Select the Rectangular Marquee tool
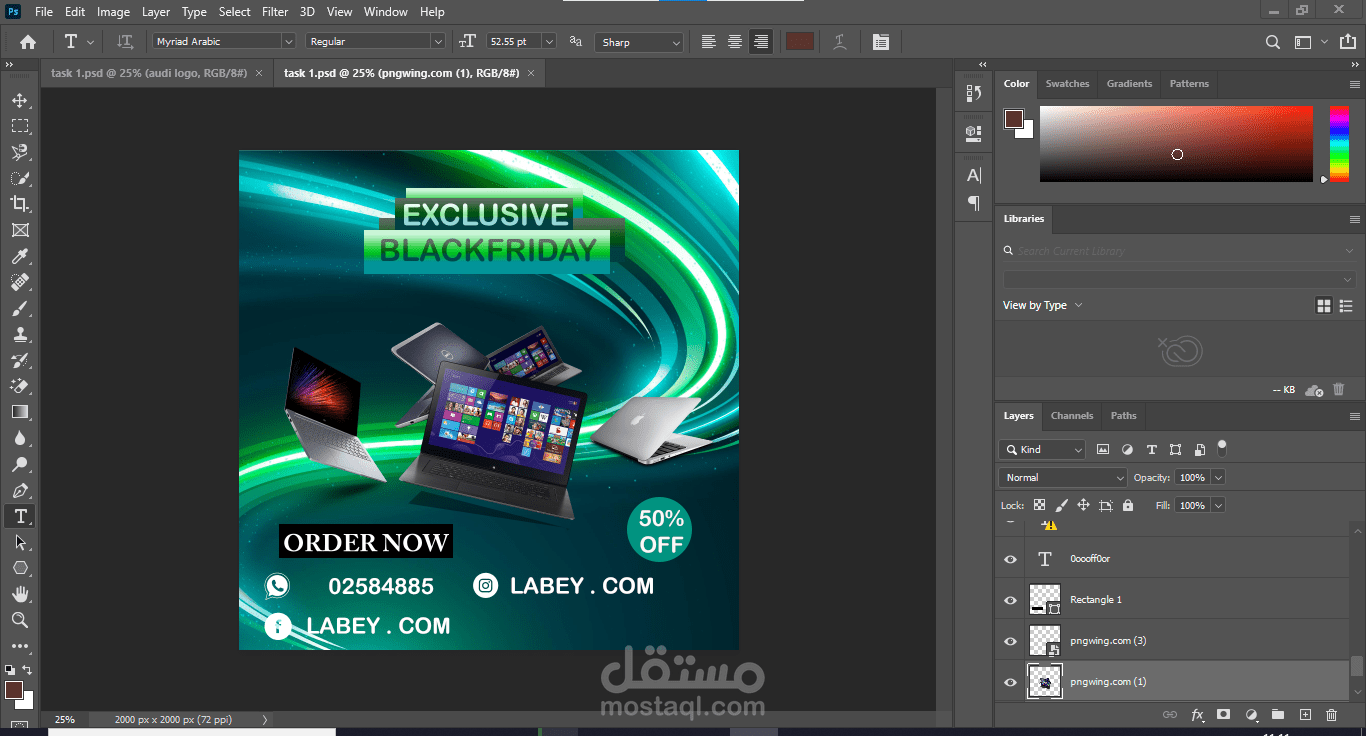 [19, 126]
